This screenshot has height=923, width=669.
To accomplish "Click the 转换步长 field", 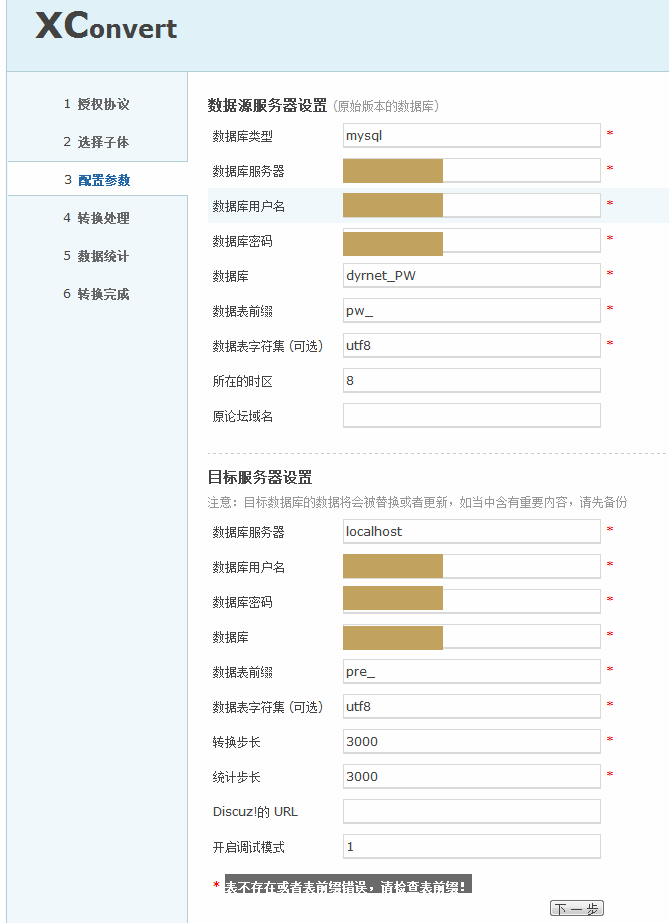I will (x=471, y=741).
